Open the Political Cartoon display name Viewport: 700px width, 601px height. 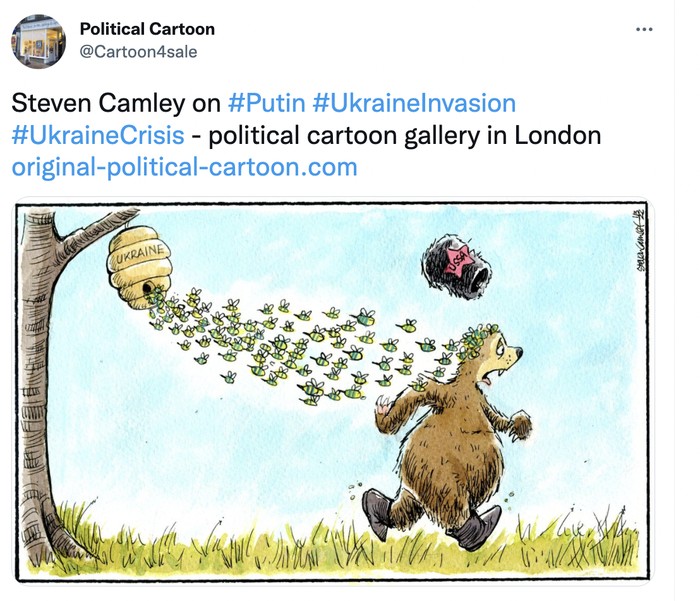click(x=147, y=29)
